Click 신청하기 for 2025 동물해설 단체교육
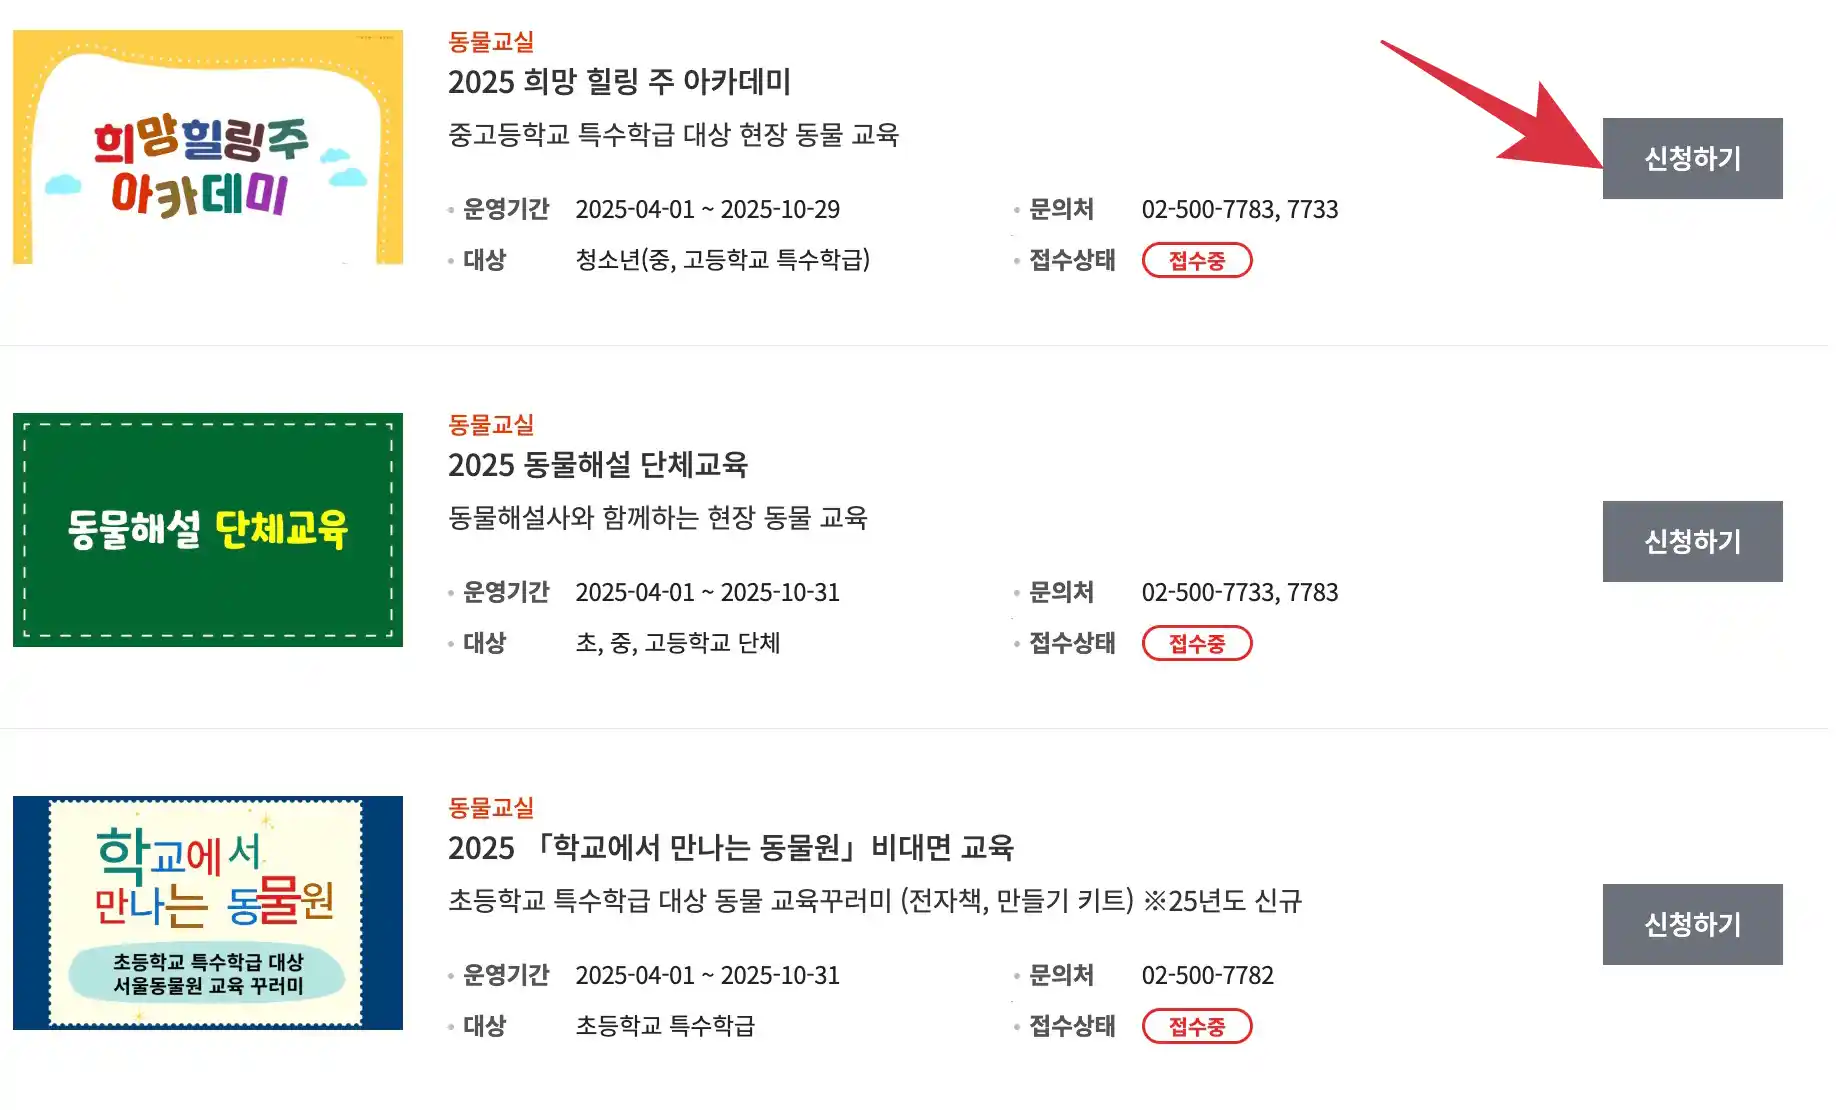Image resolution: width=1836 pixels, height=1110 pixels. point(1692,541)
